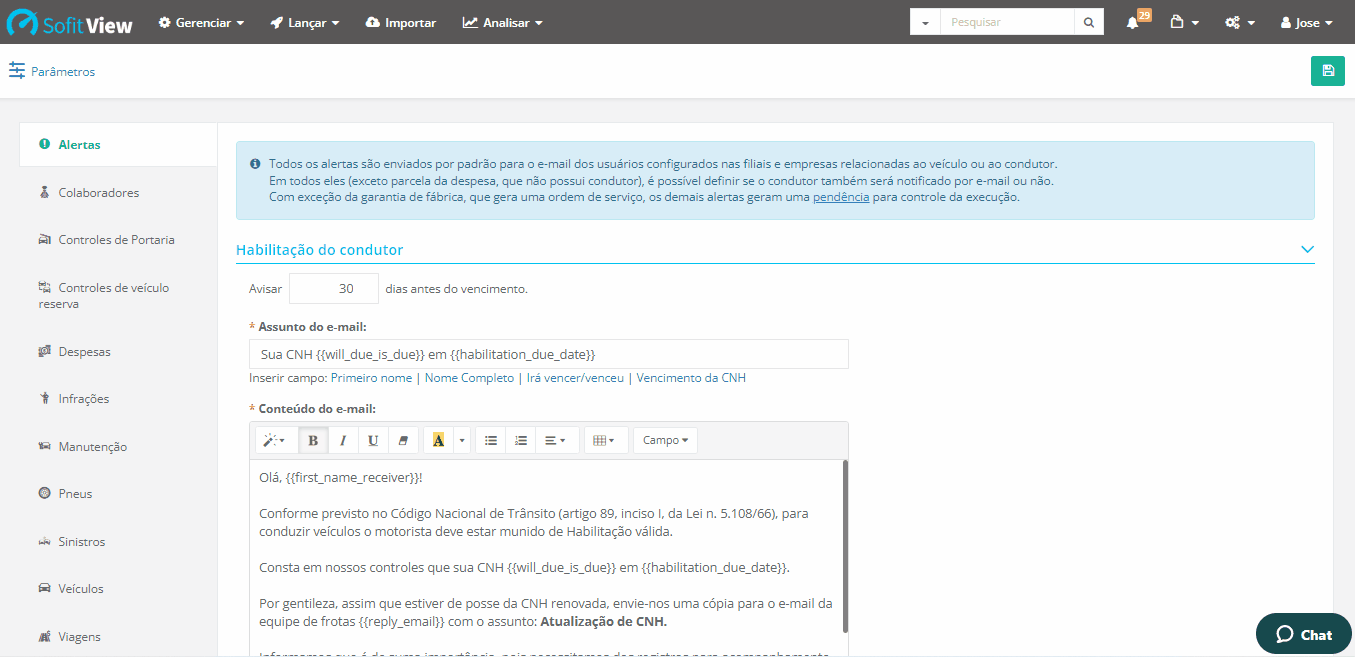The height and width of the screenshot is (657, 1355).
Task: Open the Campo dropdown in editor toolbar
Action: (x=665, y=440)
